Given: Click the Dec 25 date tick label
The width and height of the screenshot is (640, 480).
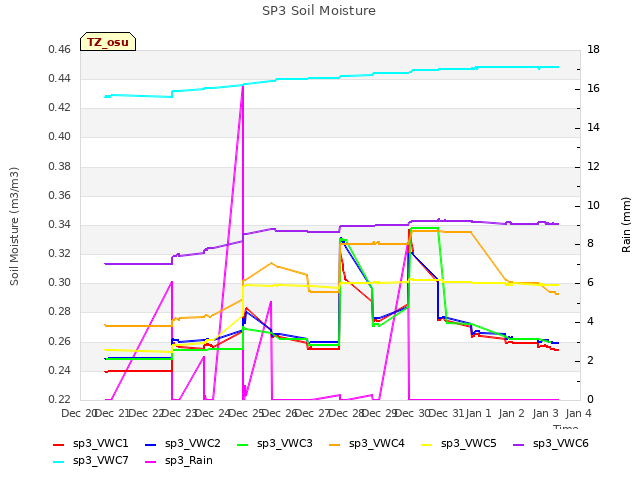Looking at the screenshot, I should (x=246, y=413).
